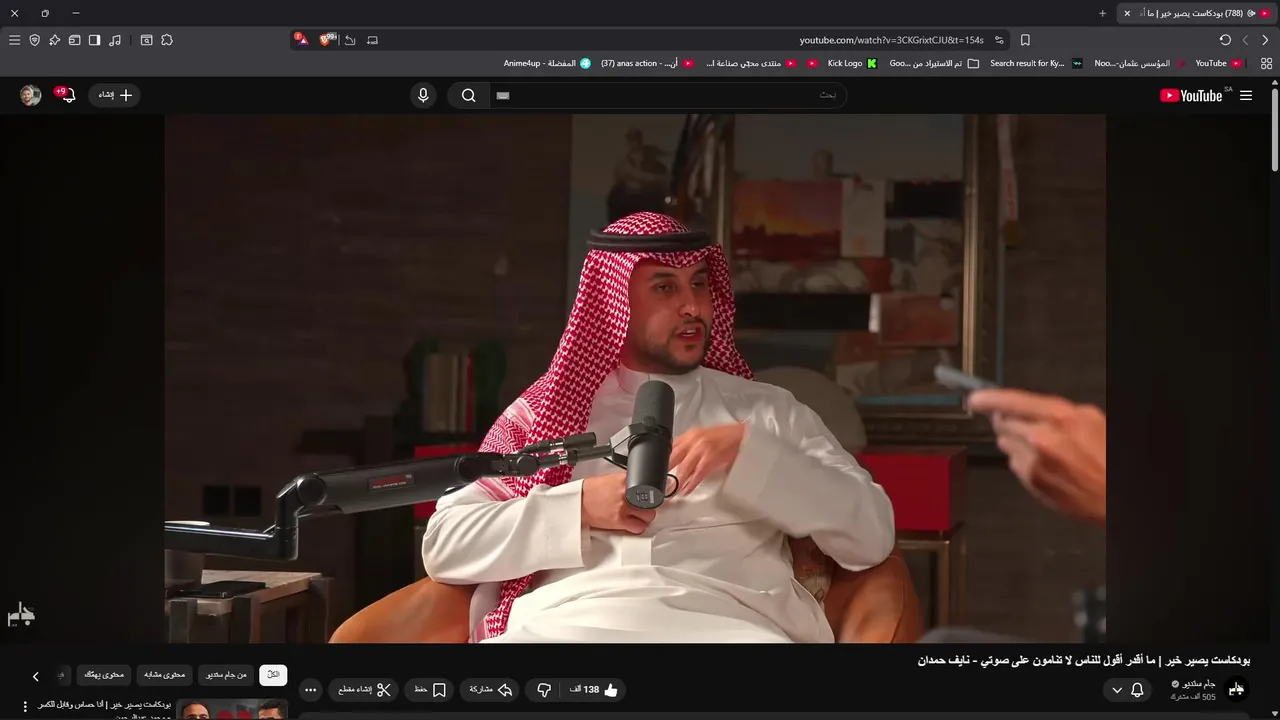Open the Brave VPN shield toolbar icon
This screenshot has width=1280, height=720.
click(x=34, y=40)
